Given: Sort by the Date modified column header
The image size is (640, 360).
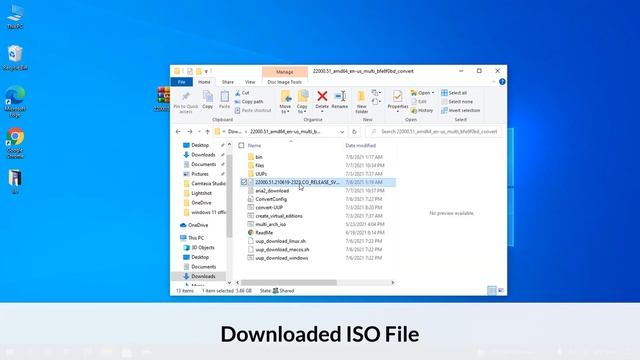Looking at the screenshot, I should click(361, 145).
